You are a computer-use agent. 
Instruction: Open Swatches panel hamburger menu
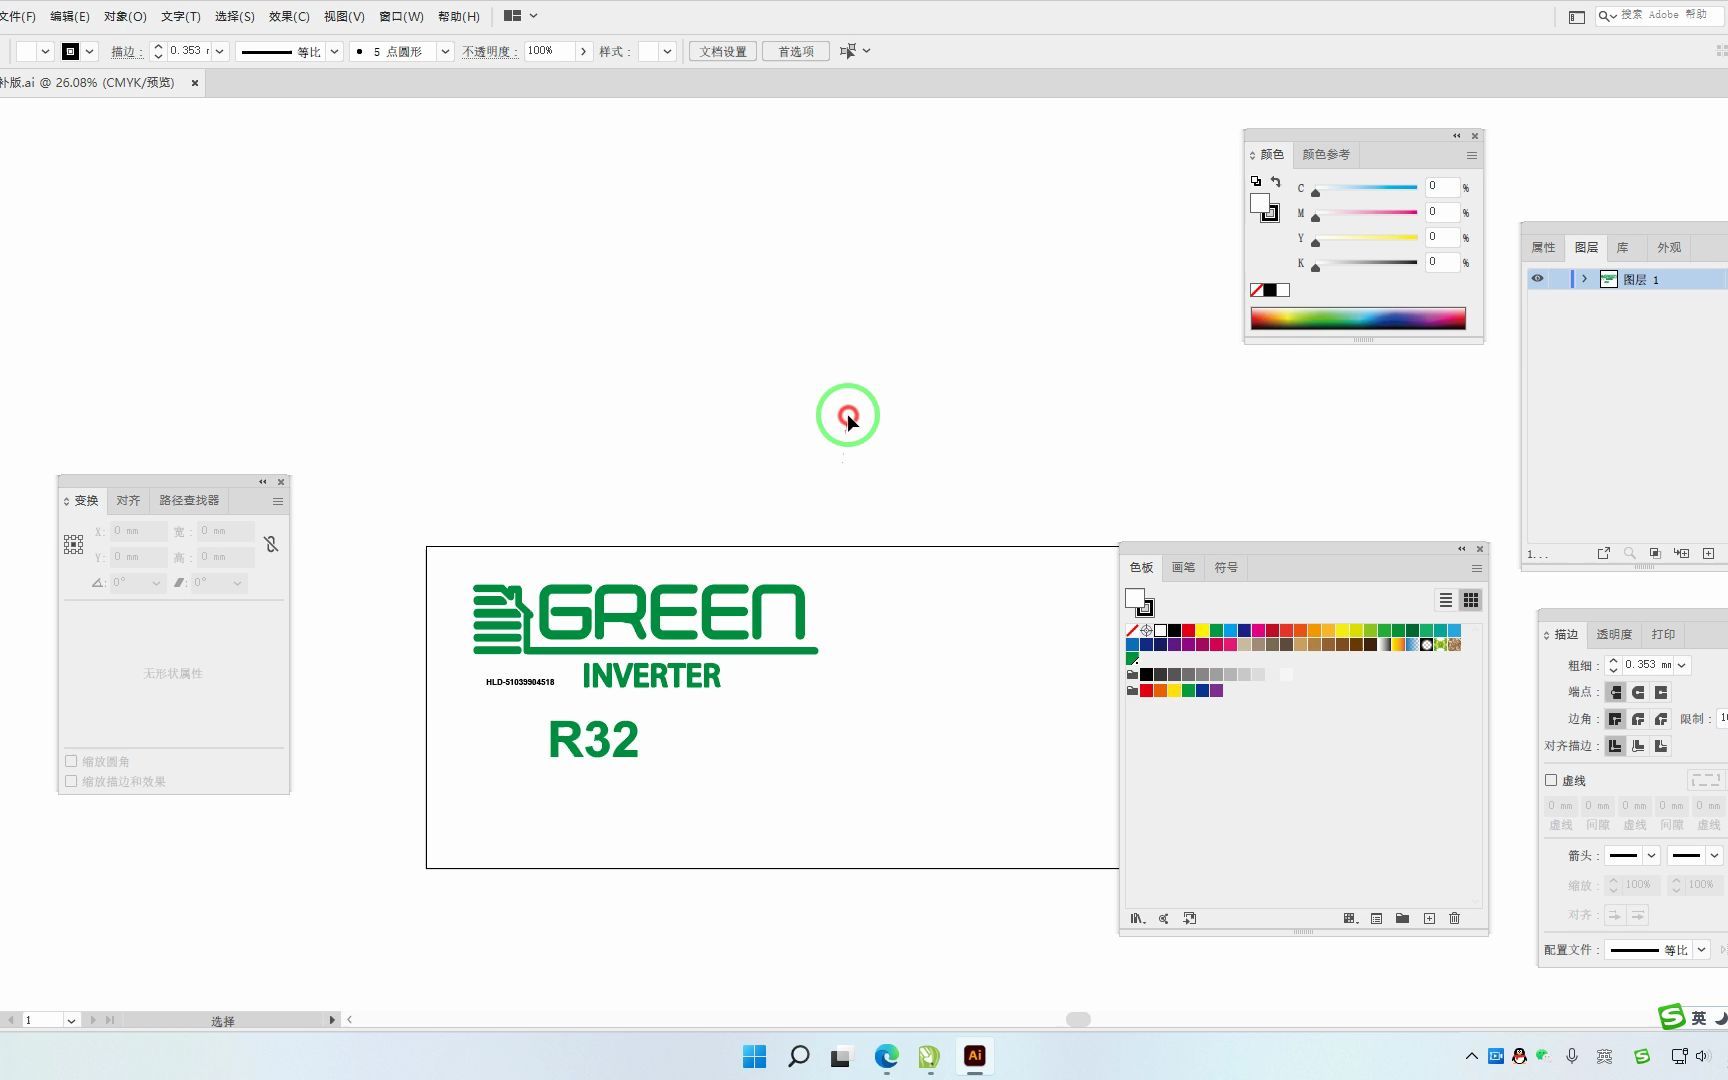(1476, 568)
